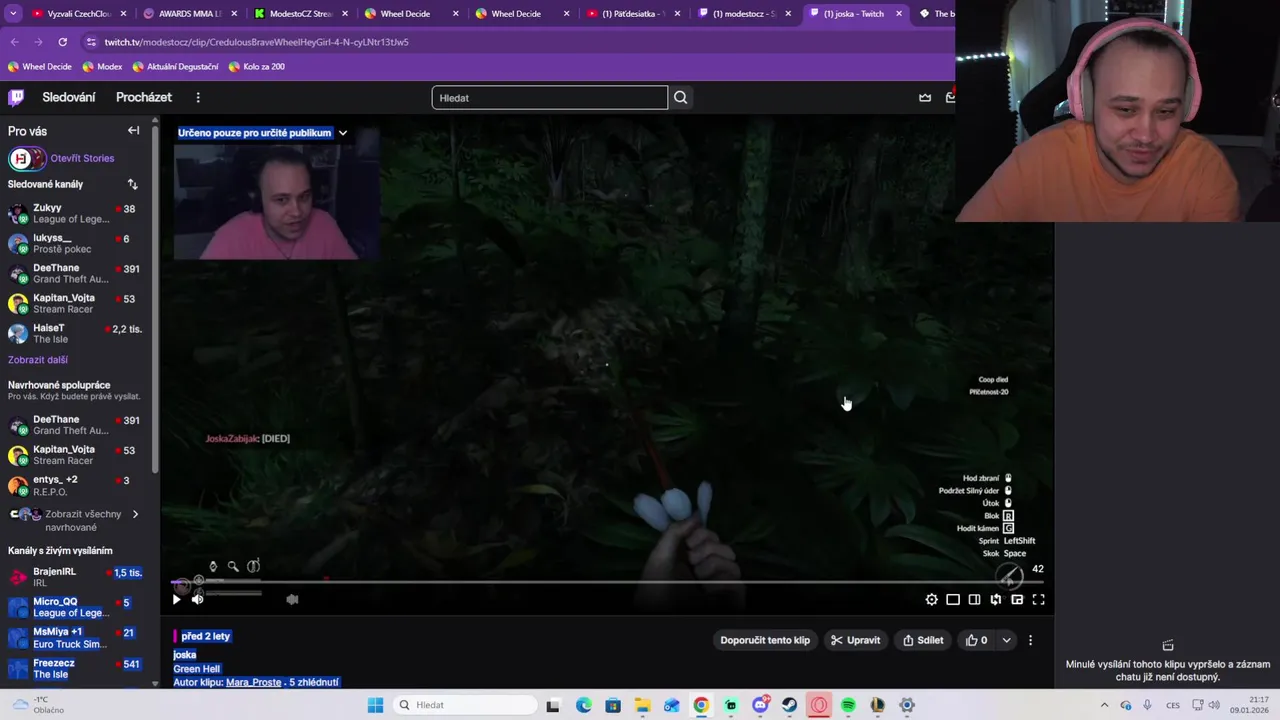Expand the arrow next to the like count
1280x720 pixels.
(x=1006, y=640)
